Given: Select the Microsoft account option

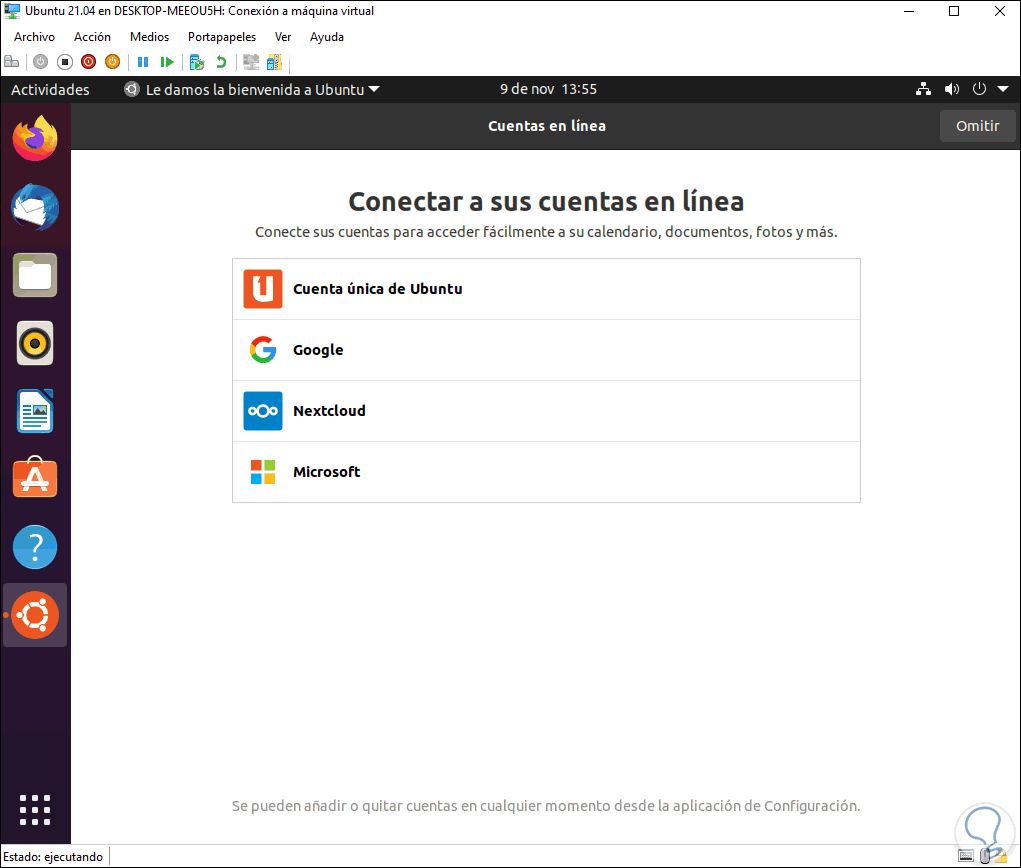Looking at the screenshot, I should pyautogui.click(x=546, y=472).
